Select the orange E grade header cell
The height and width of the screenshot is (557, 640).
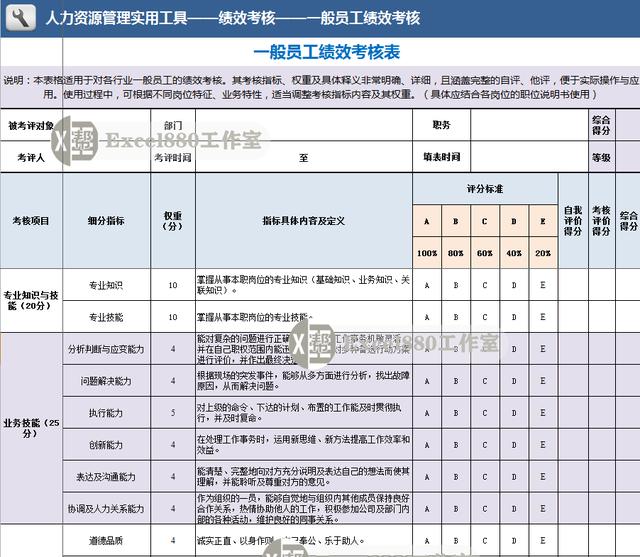pos(543,221)
